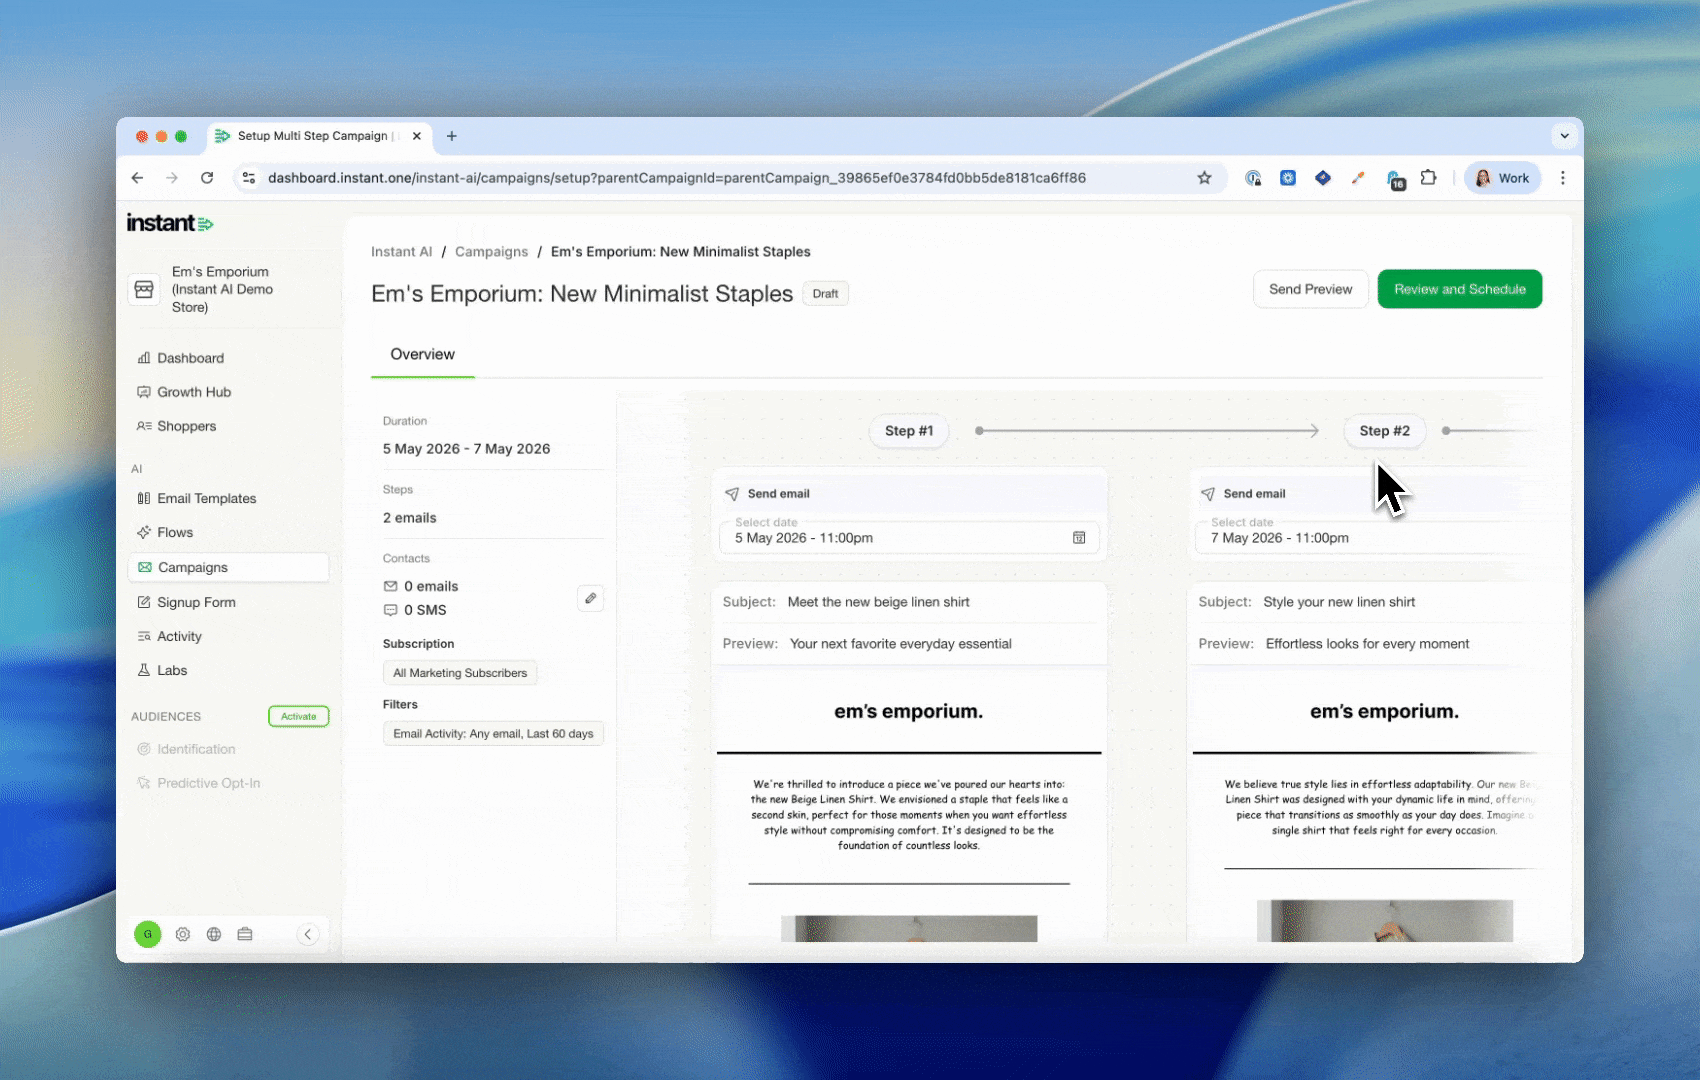The width and height of the screenshot is (1700, 1080).
Task: Open the calendar picker for Step #1 date
Action: [1079, 538]
